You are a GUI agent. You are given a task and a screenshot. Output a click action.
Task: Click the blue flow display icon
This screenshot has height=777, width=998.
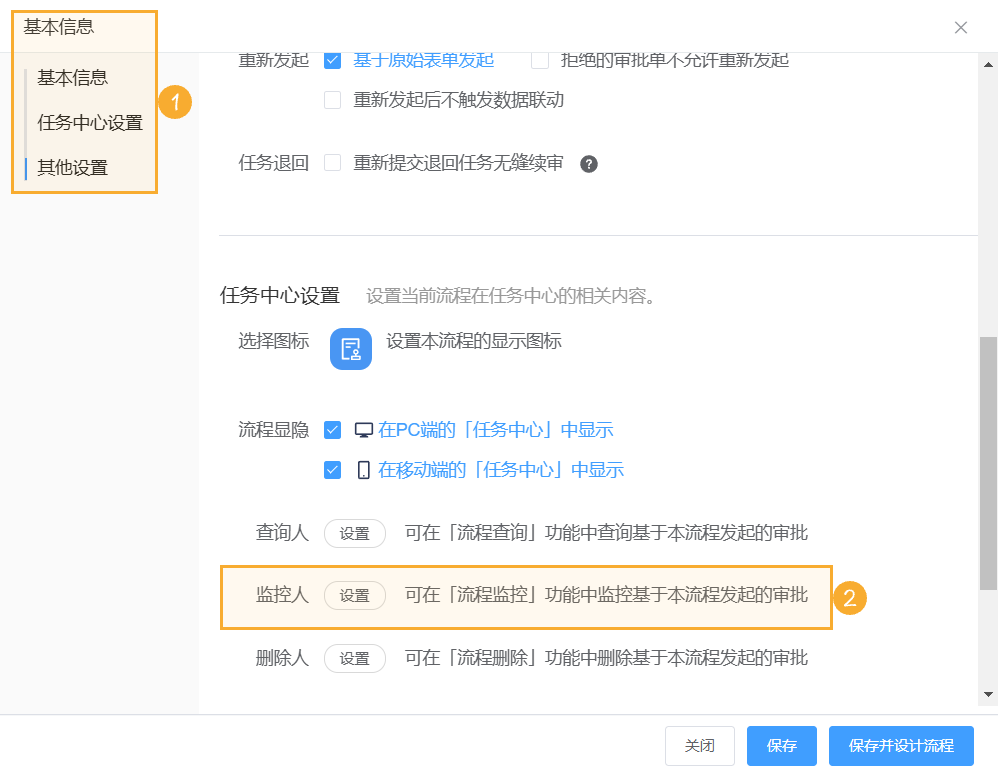350,350
